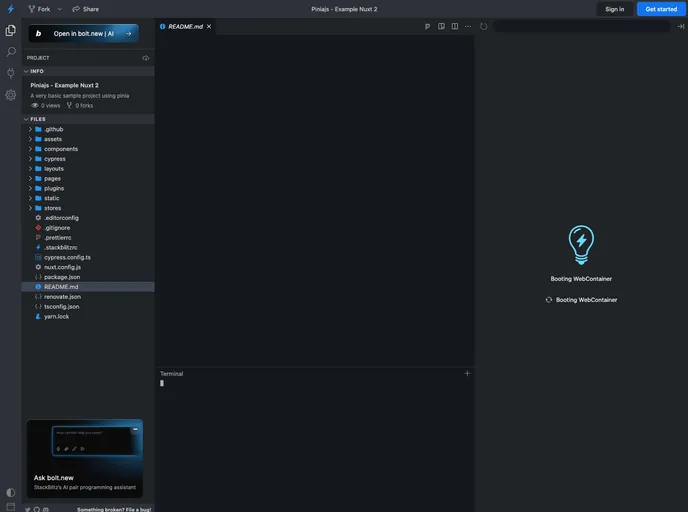Expand the static folder
Screen dimensions: 688x512
click(88, 198)
